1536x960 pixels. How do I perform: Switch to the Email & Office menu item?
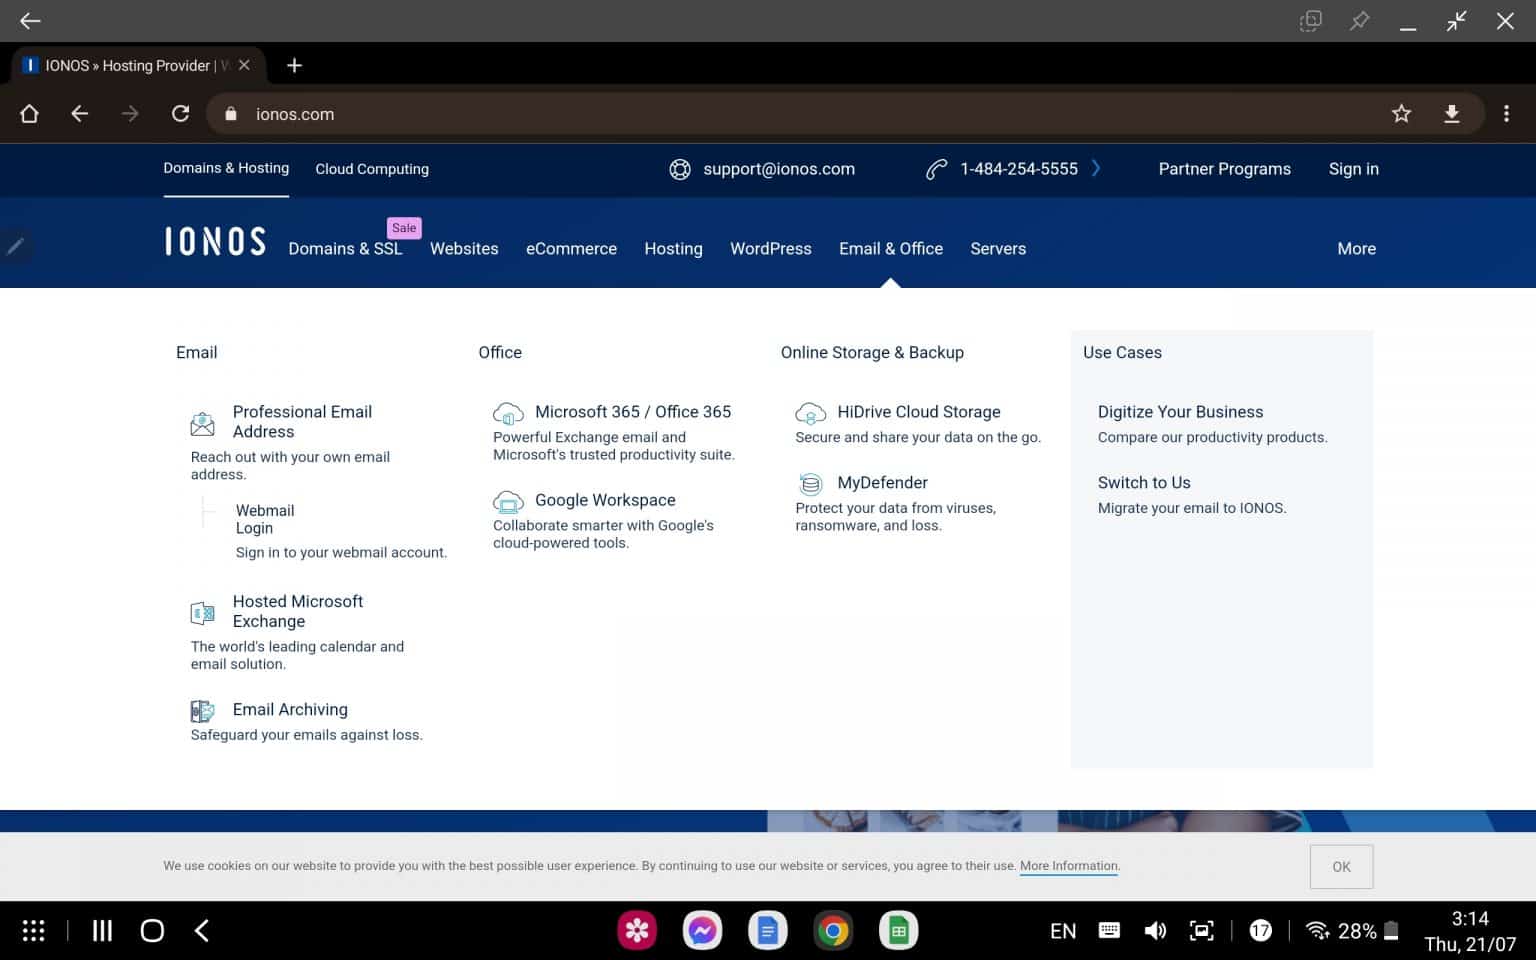(891, 248)
